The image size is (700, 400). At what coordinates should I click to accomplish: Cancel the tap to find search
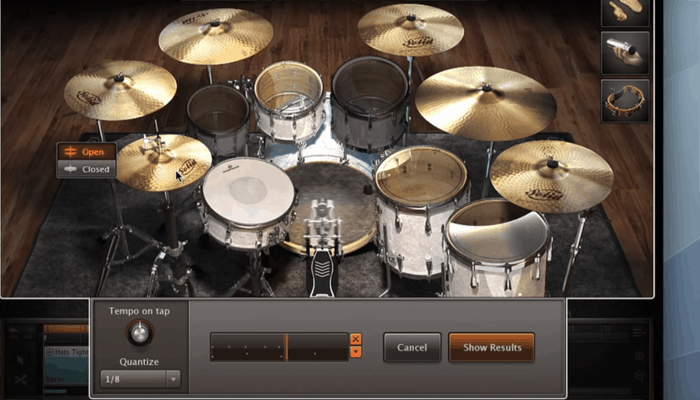[x=412, y=347]
